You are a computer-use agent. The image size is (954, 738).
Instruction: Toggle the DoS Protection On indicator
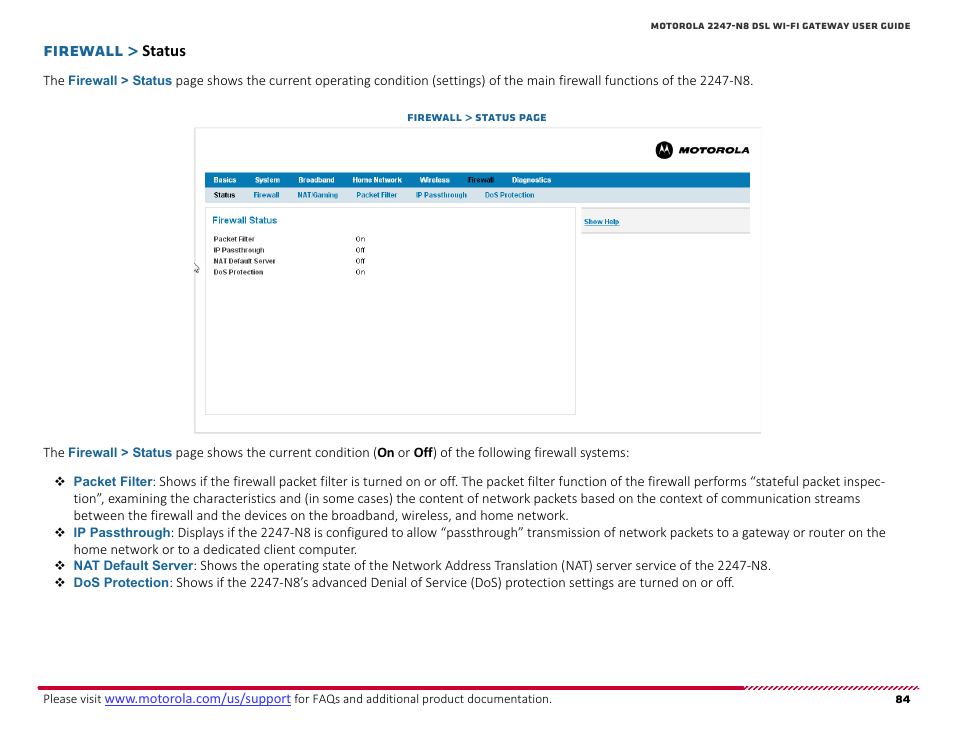[360, 271]
